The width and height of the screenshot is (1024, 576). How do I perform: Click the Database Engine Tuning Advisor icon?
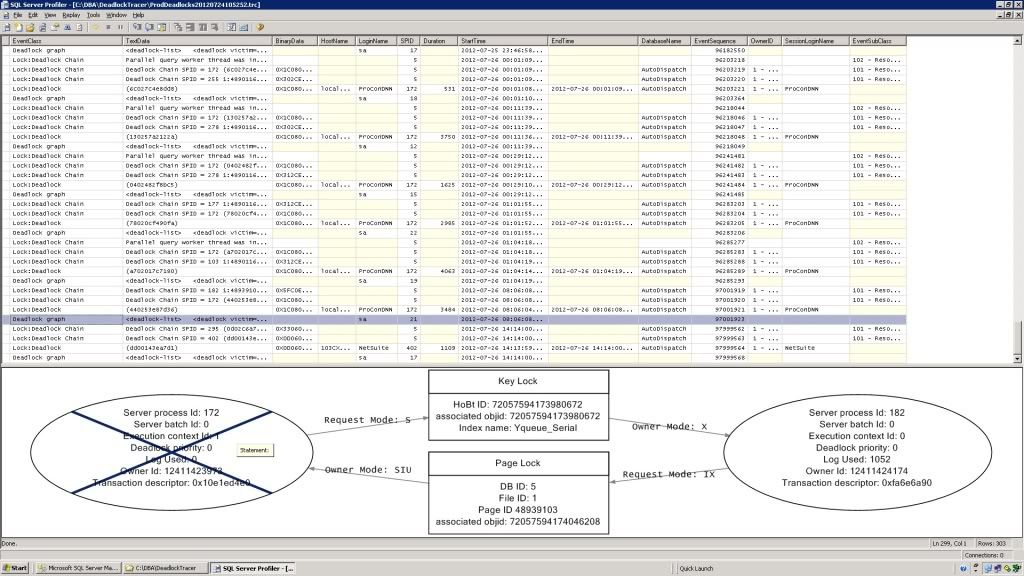(x=232, y=27)
